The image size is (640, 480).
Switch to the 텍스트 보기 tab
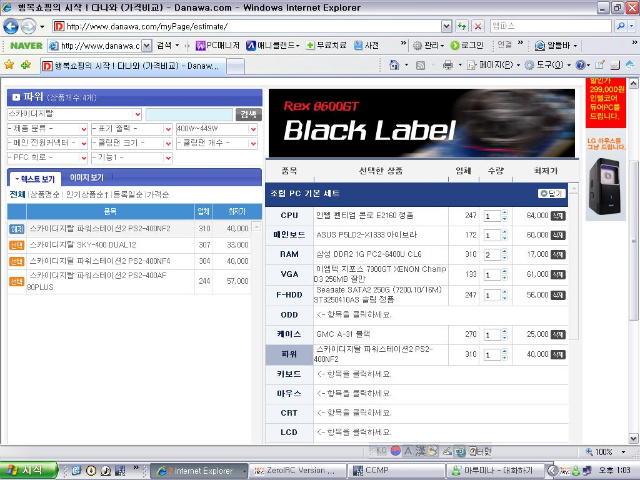point(35,179)
